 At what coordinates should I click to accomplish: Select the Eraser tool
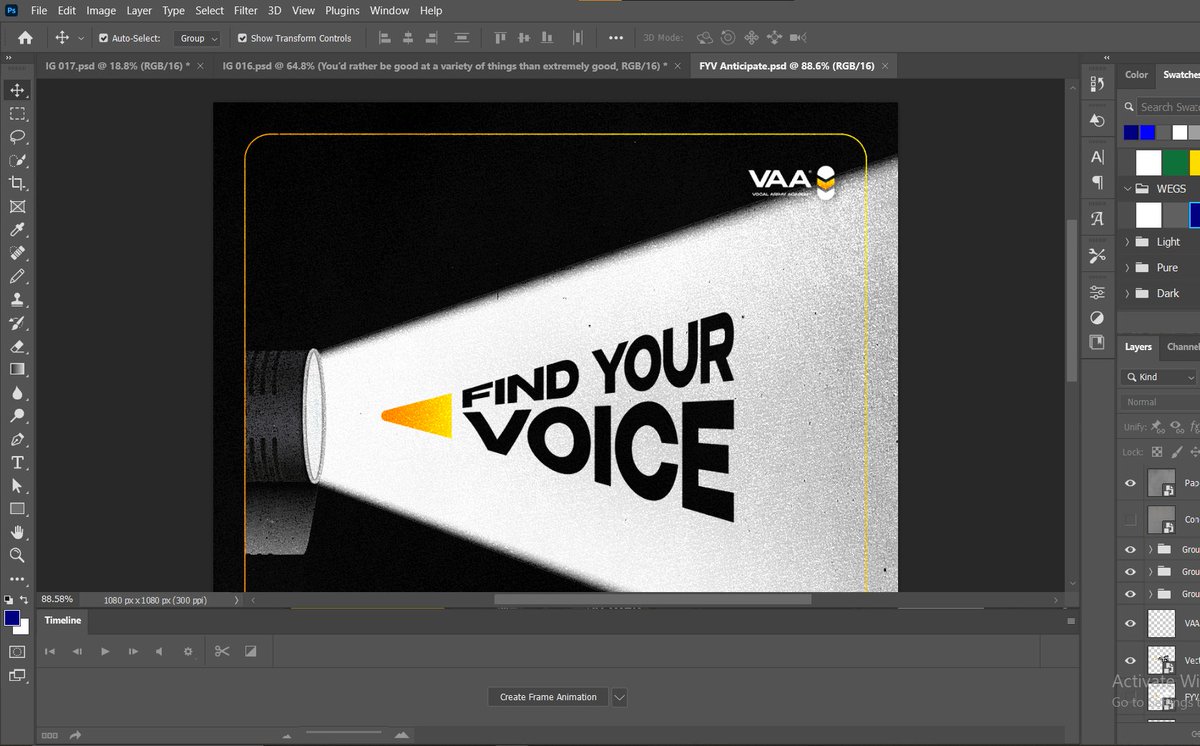pyautogui.click(x=17, y=346)
